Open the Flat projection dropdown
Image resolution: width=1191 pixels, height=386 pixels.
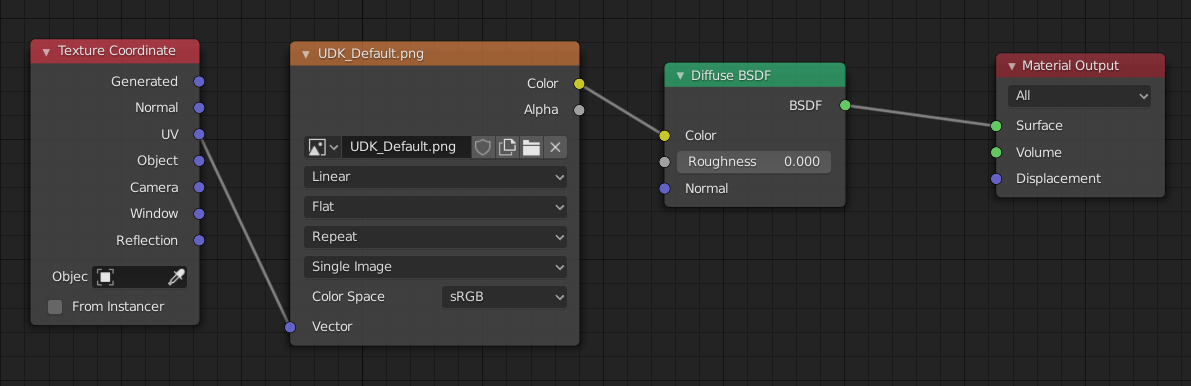[x=435, y=207]
